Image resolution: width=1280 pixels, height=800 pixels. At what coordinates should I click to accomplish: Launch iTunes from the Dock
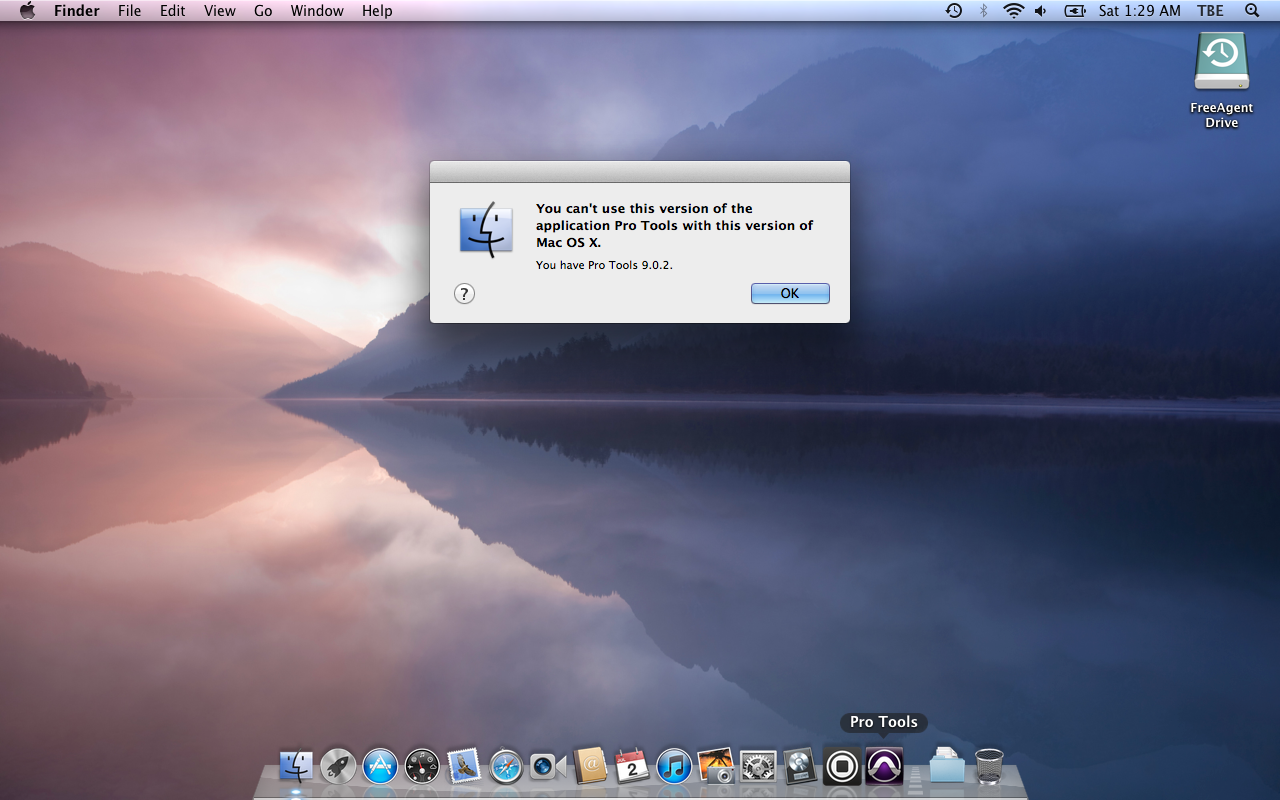tap(674, 767)
